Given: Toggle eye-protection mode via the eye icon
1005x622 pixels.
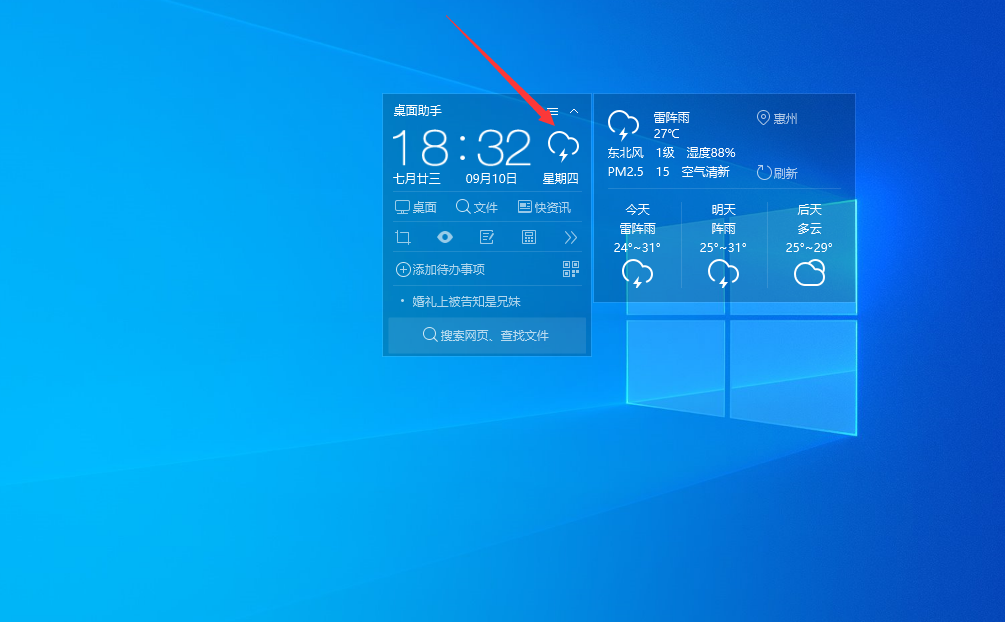Looking at the screenshot, I should tap(444, 237).
